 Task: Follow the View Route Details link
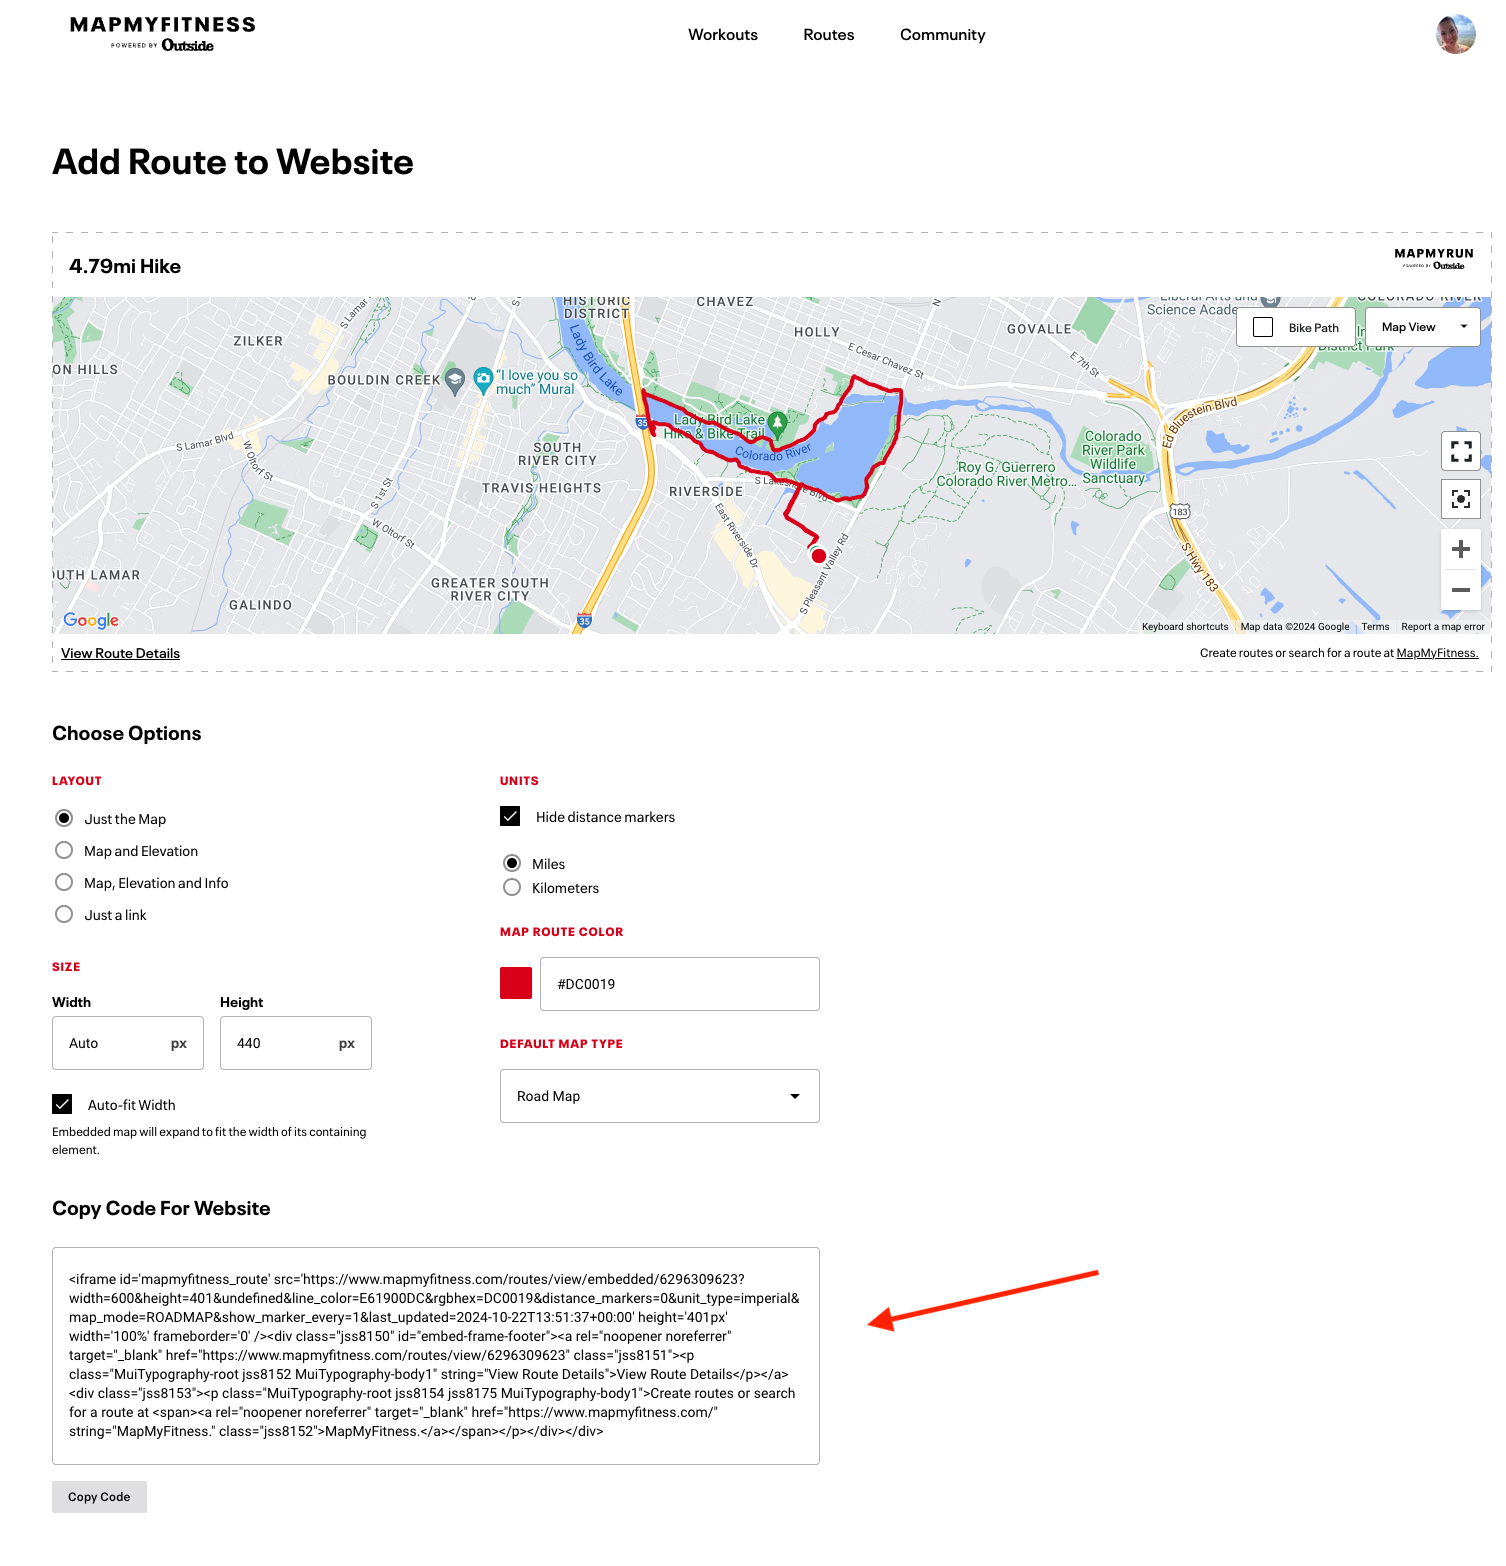[120, 653]
